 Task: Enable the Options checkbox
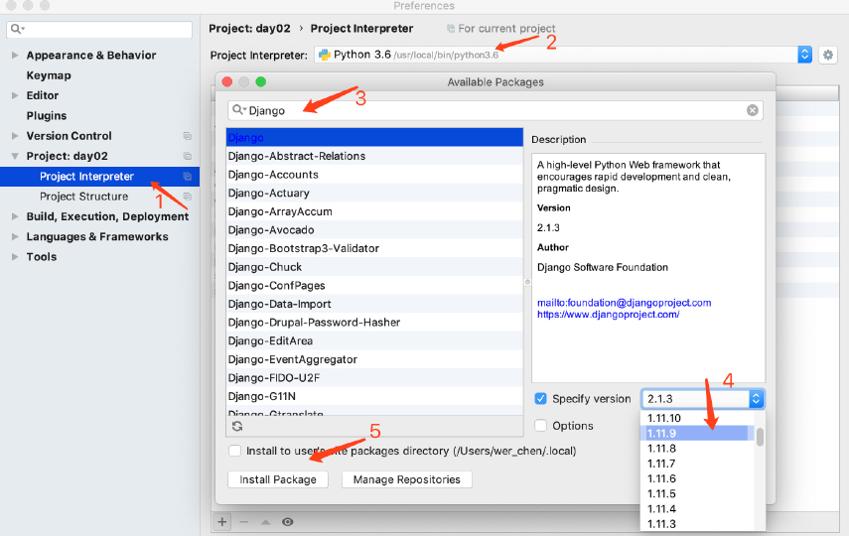[541, 426]
